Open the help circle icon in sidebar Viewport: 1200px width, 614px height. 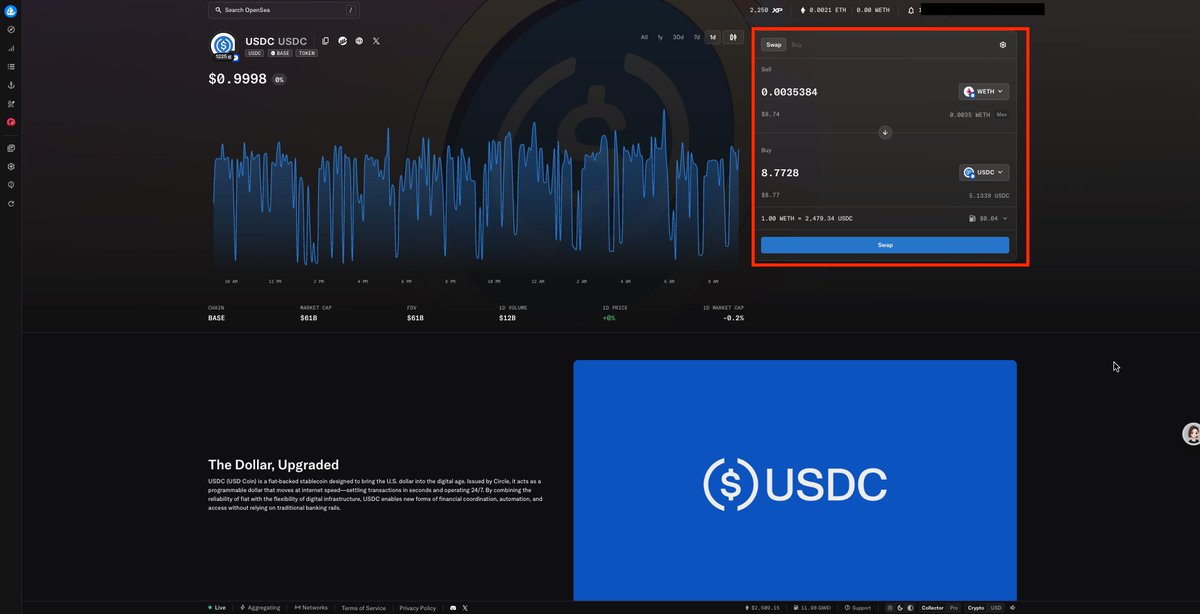pyautogui.click(x=11, y=185)
